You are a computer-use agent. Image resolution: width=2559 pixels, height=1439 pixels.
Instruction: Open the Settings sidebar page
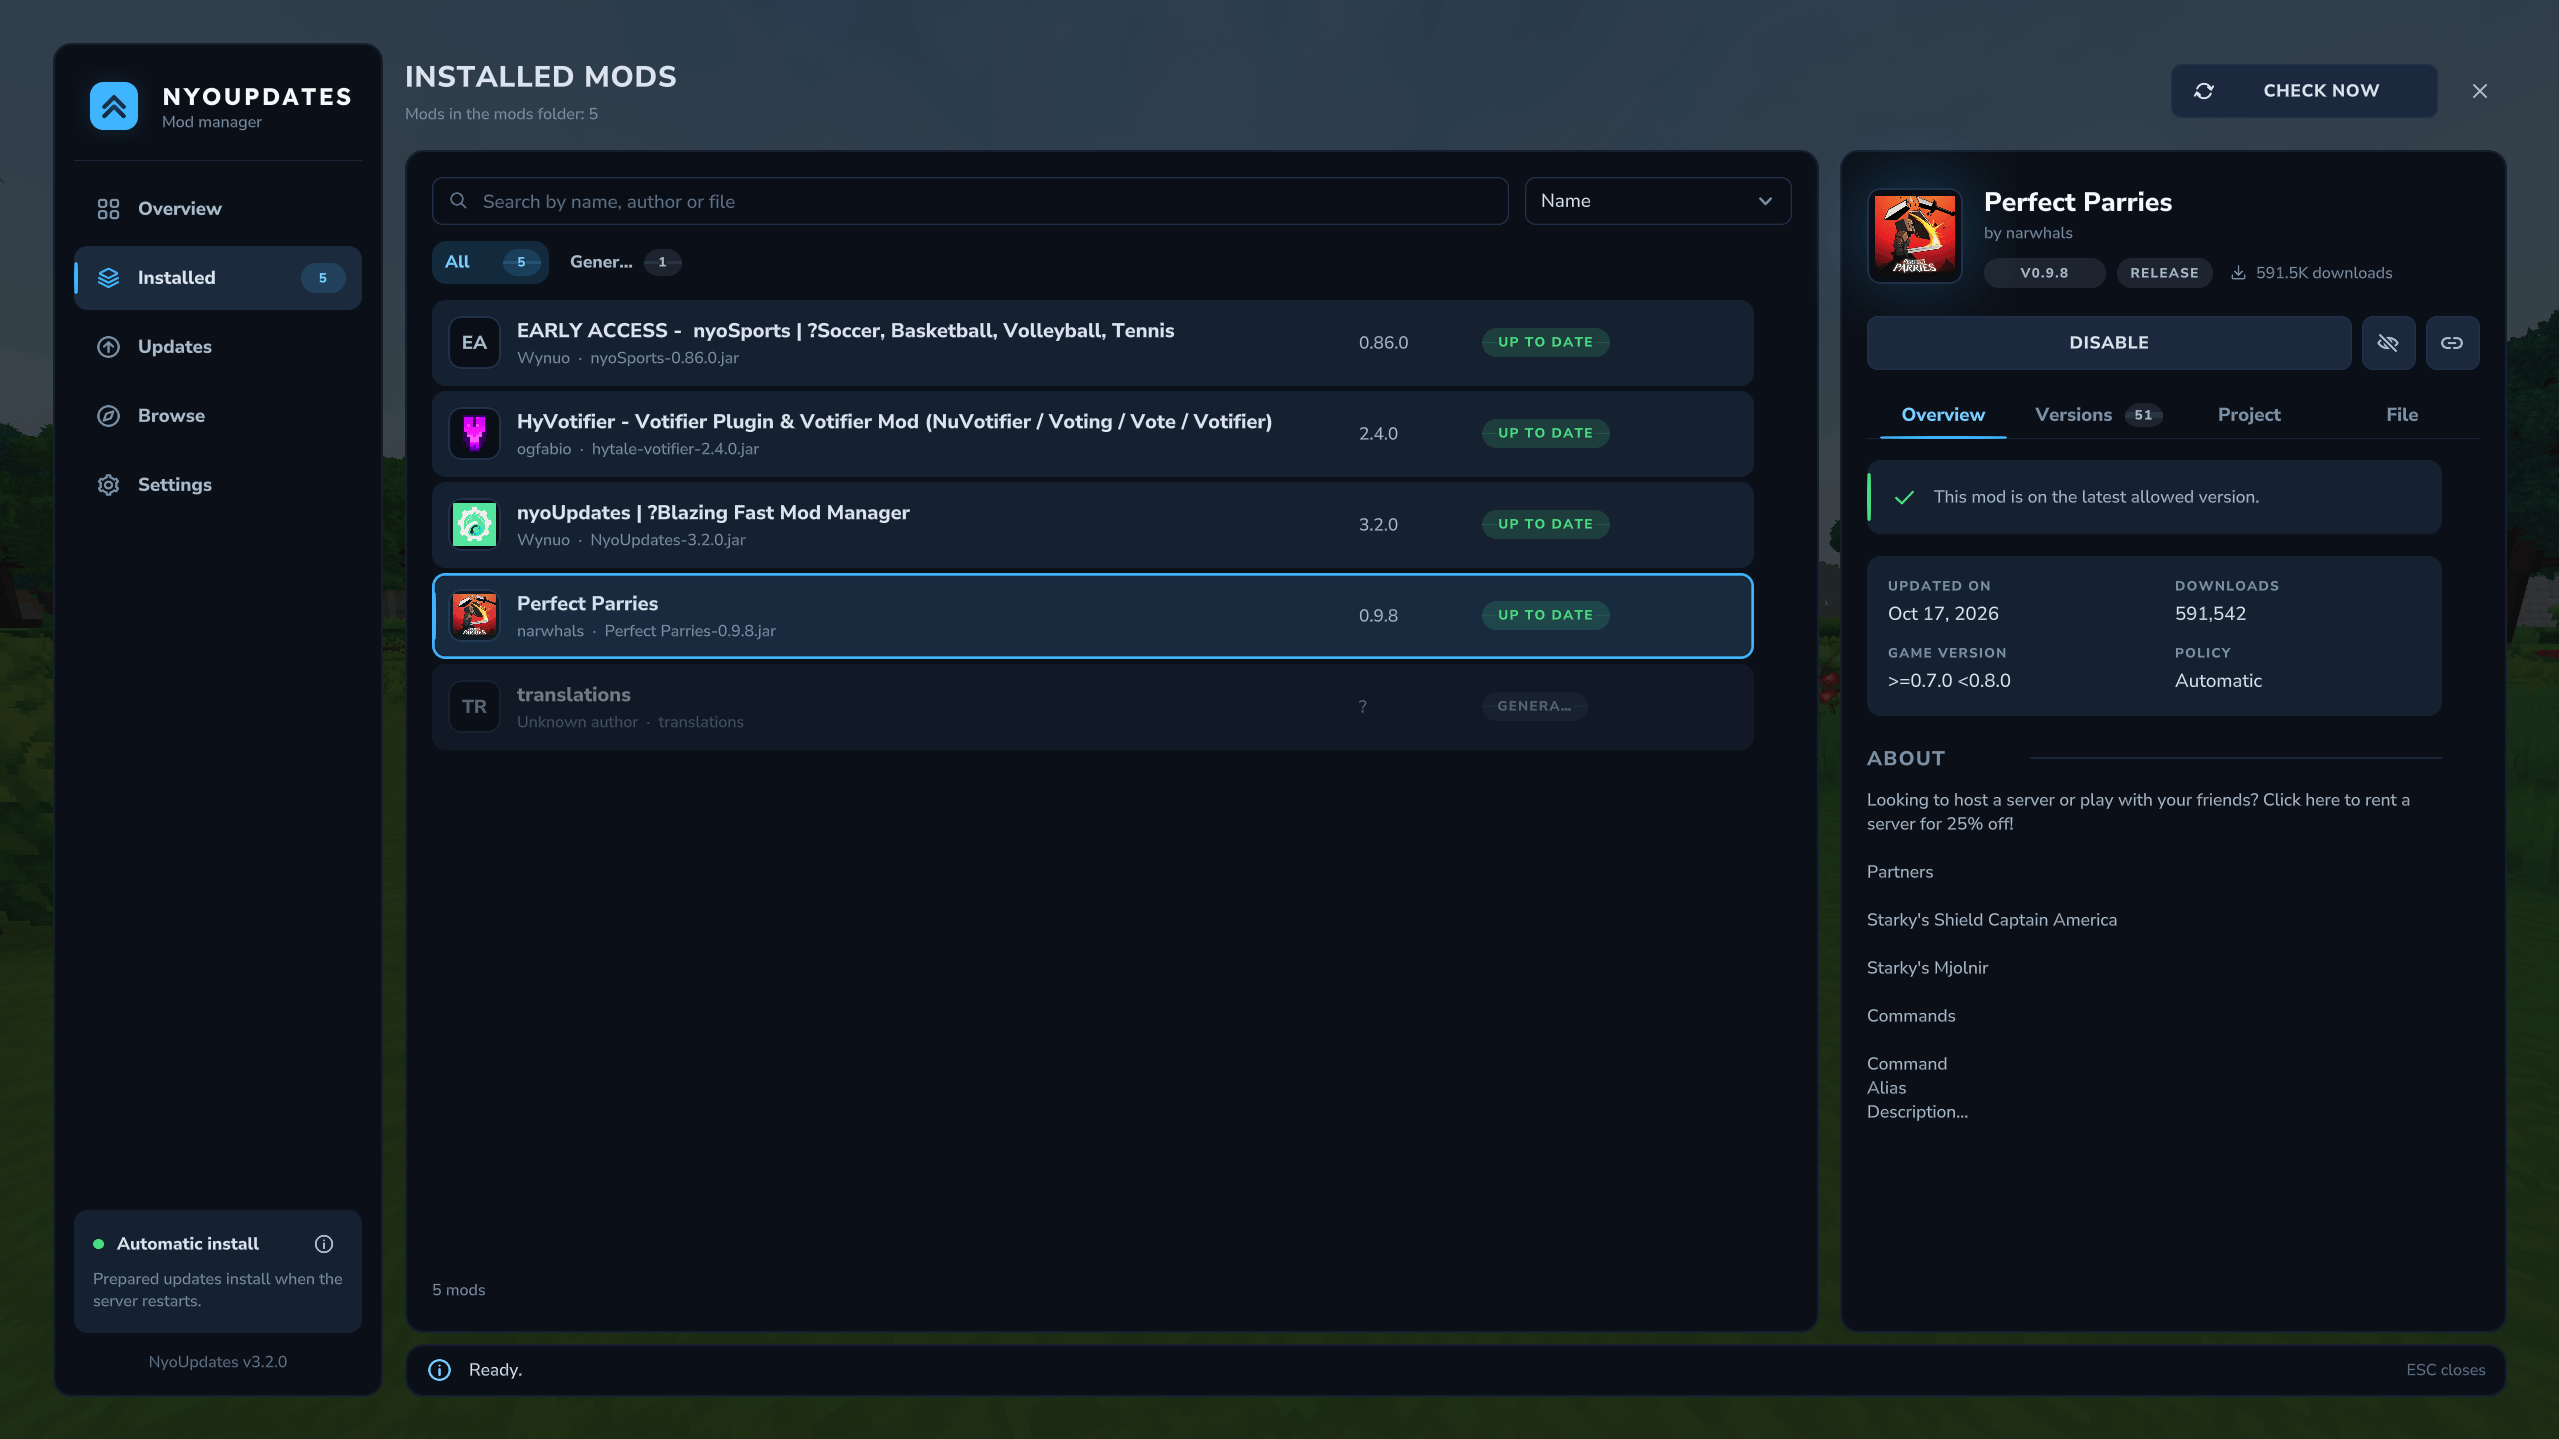point(217,484)
